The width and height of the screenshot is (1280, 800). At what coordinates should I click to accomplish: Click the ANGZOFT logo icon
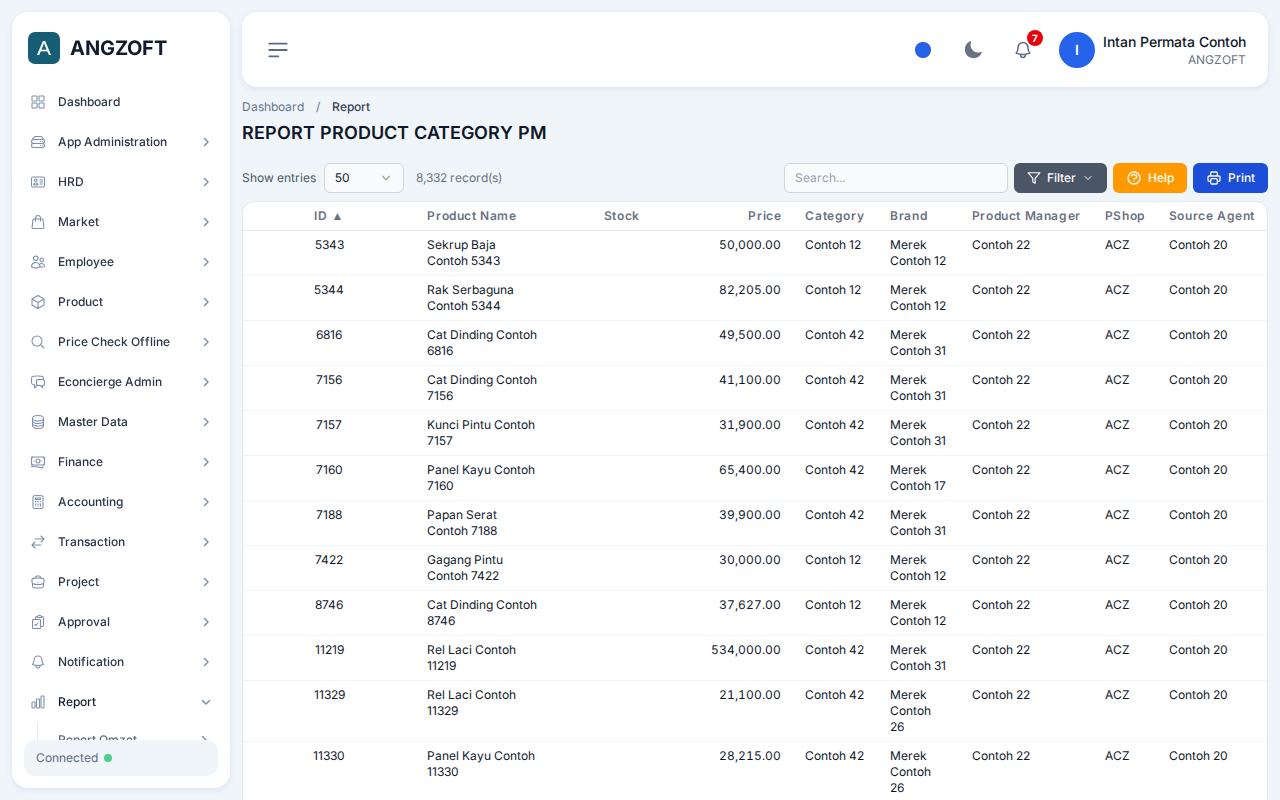tap(44, 48)
